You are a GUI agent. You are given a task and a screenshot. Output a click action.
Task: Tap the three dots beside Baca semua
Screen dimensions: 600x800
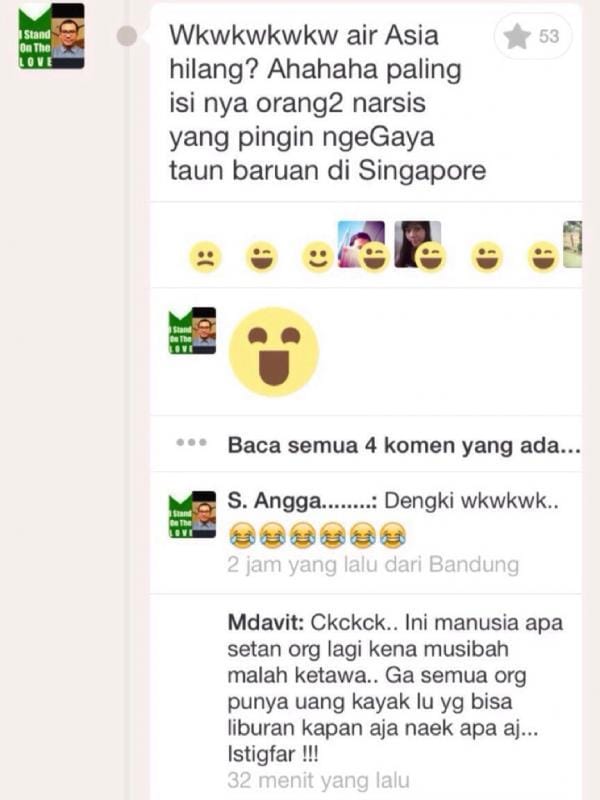point(191,442)
